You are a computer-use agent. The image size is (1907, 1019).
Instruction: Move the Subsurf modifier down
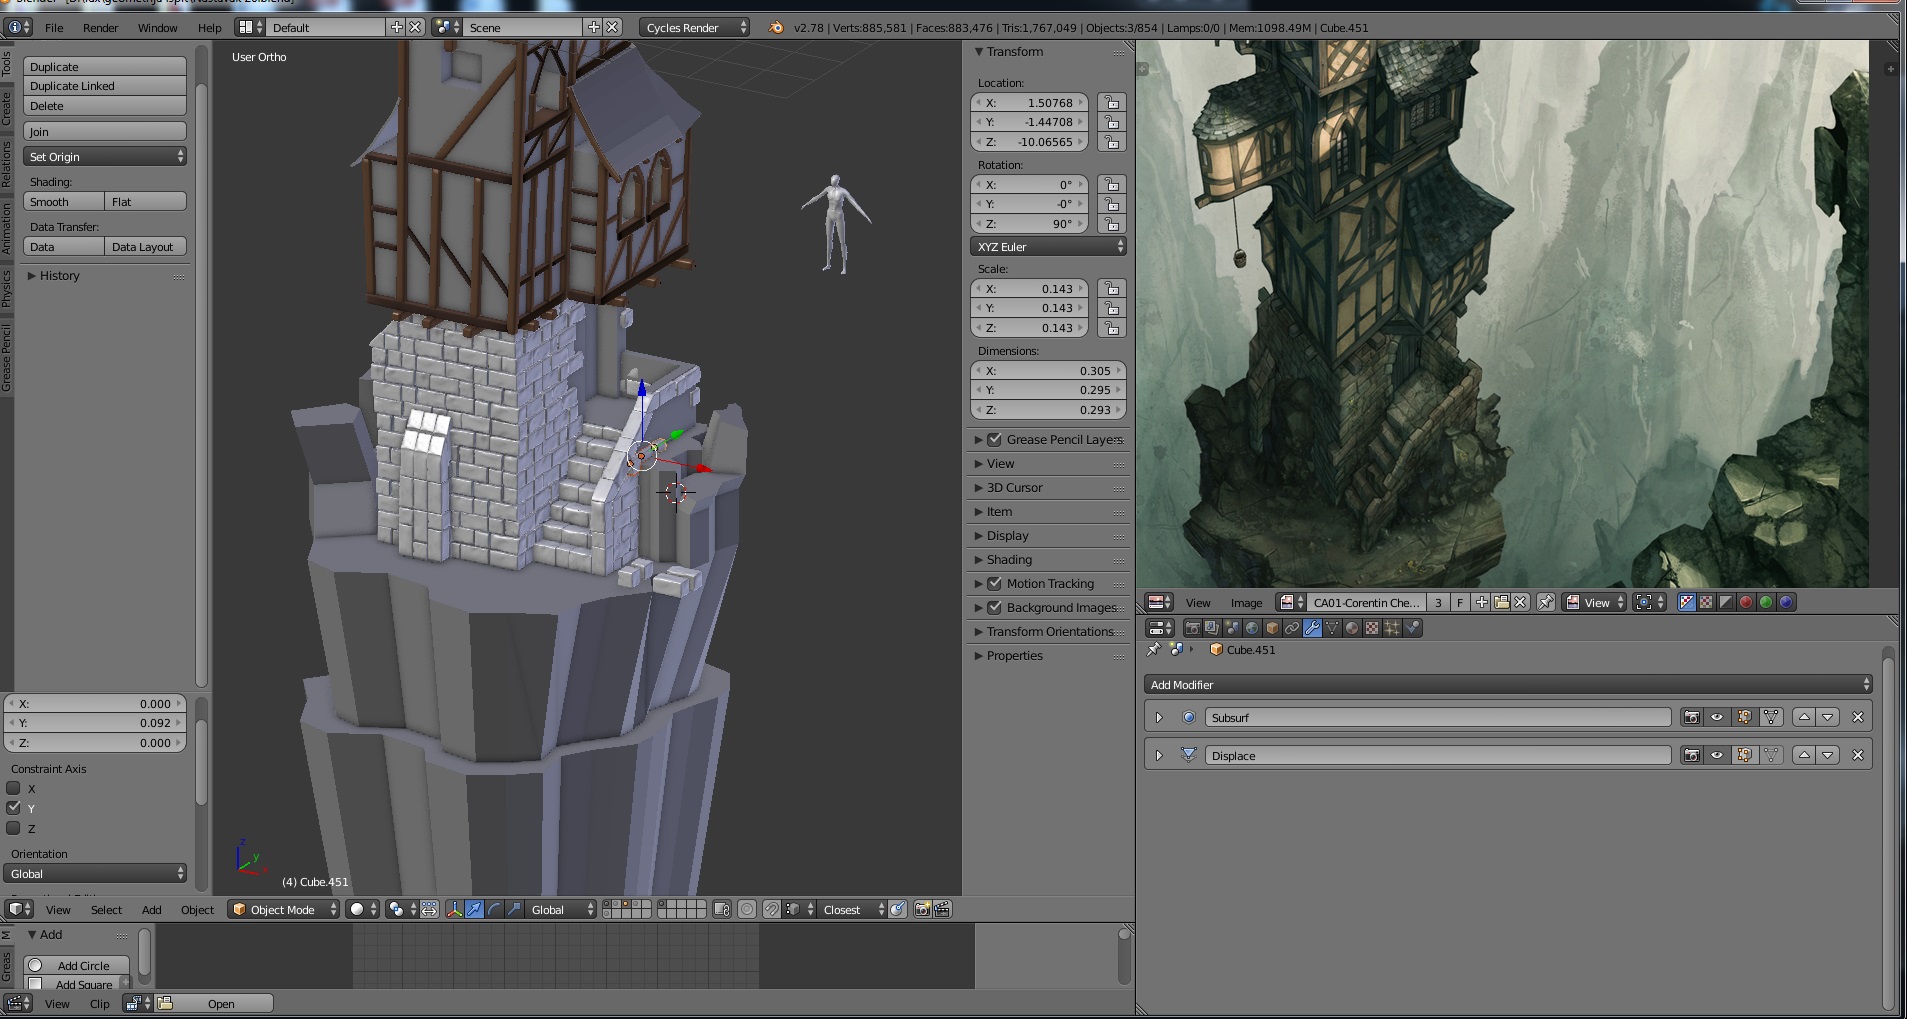pos(1828,717)
